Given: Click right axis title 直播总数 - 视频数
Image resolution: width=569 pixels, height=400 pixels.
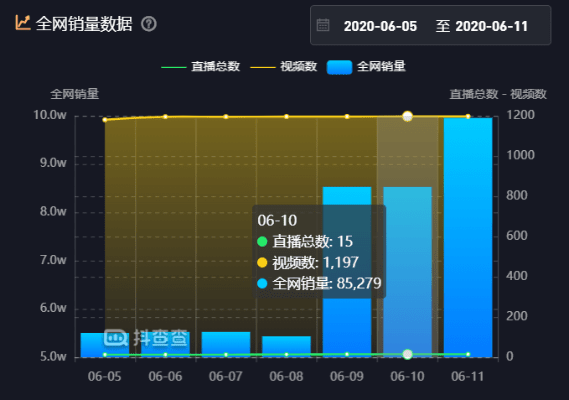Looking at the screenshot, I should [x=498, y=94].
